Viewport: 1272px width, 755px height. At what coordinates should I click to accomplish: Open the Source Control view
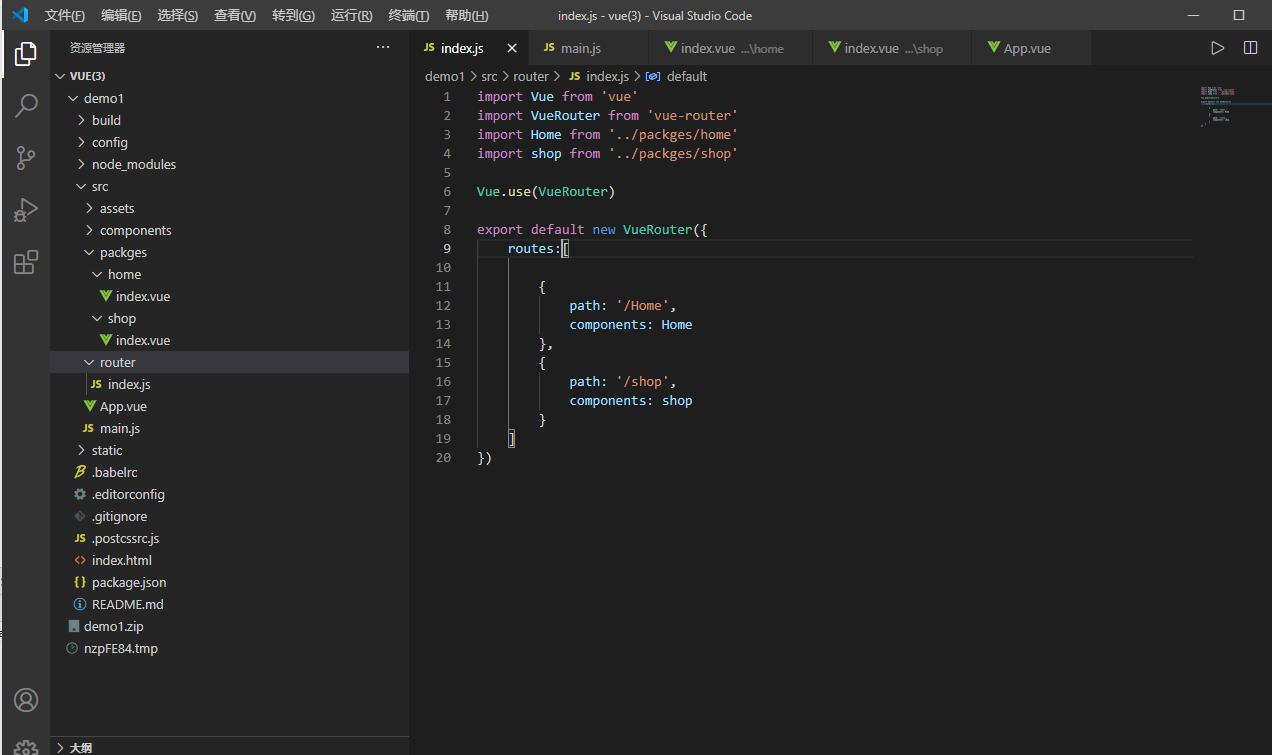[26, 158]
